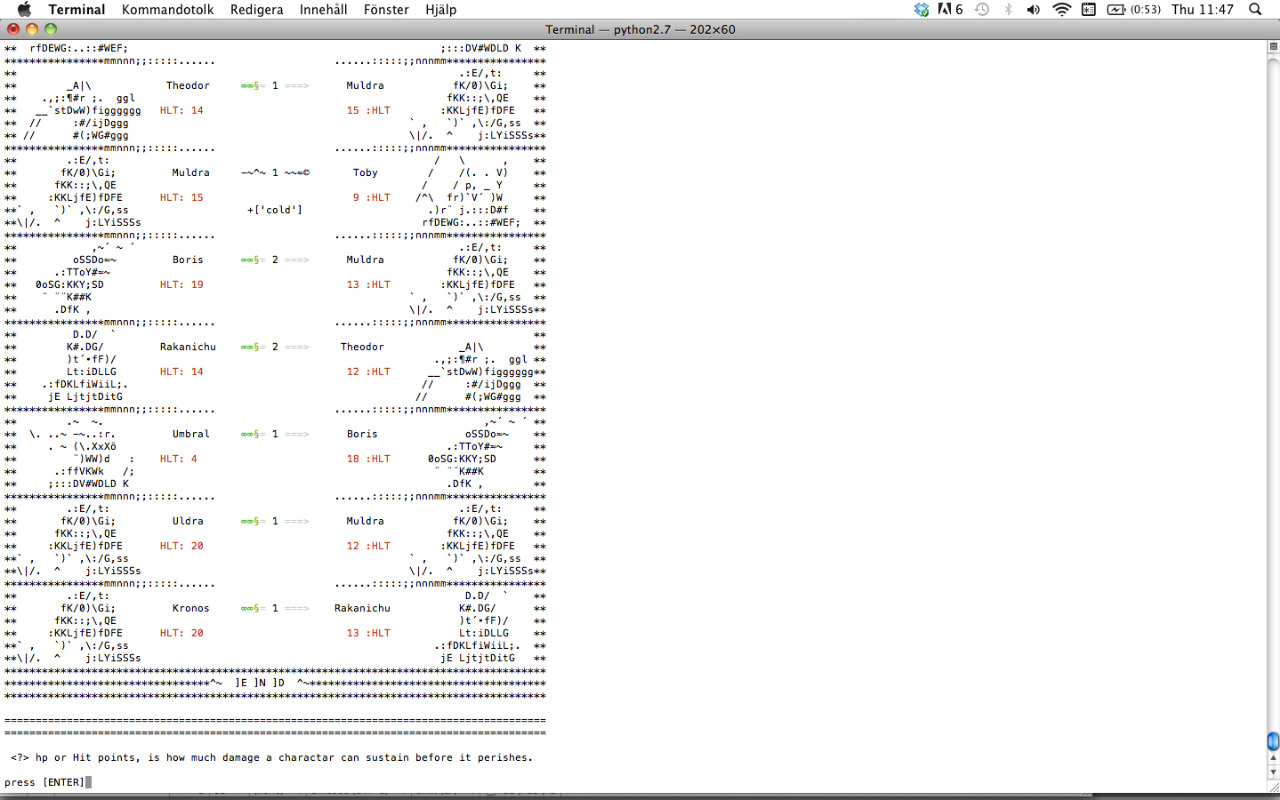
Task: Open the Wi-Fi status menu
Action: click(x=1061, y=10)
